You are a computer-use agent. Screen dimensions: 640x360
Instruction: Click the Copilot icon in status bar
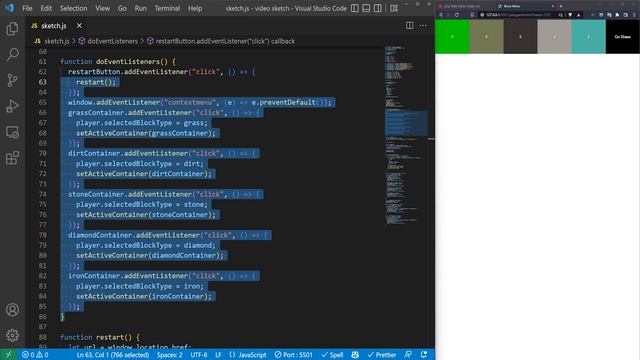point(355,355)
